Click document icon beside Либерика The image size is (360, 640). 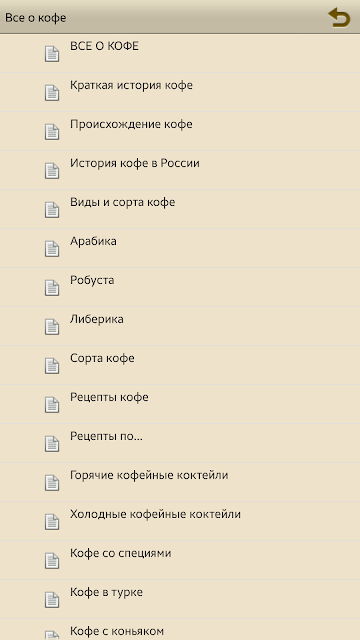[x=52, y=327]
